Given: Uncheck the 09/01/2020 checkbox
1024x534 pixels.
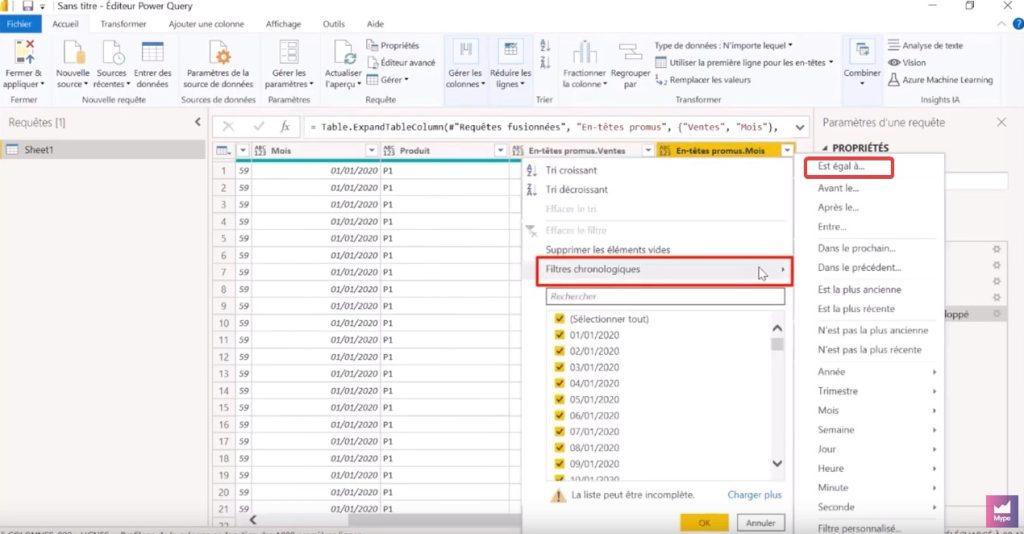Looking at the screenshot, I should 559,463.
